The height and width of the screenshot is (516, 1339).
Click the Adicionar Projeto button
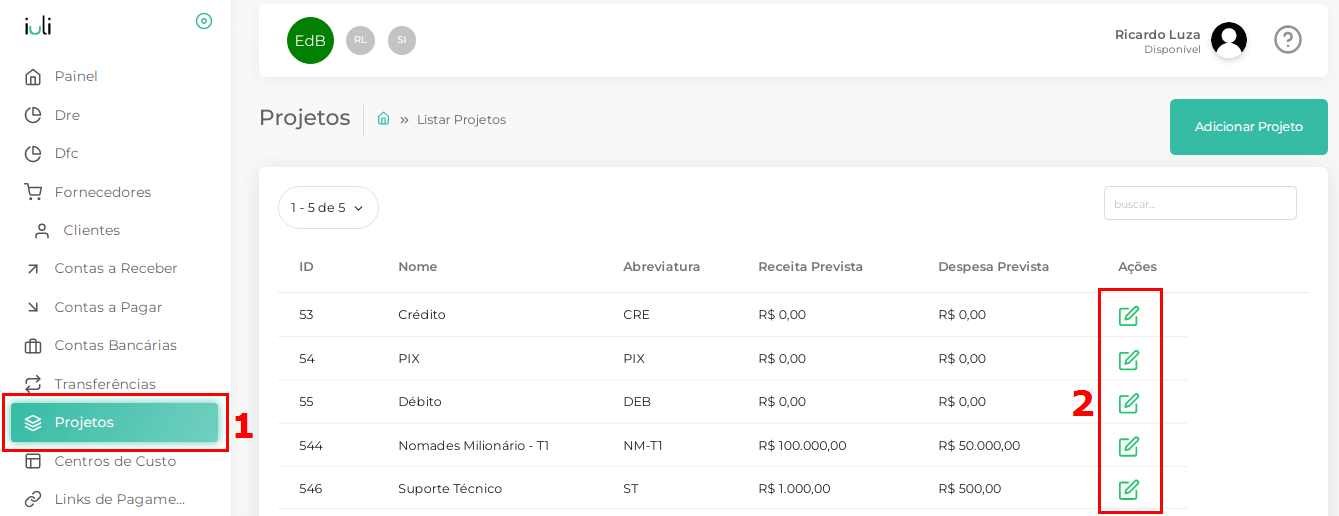point(1248,127)
